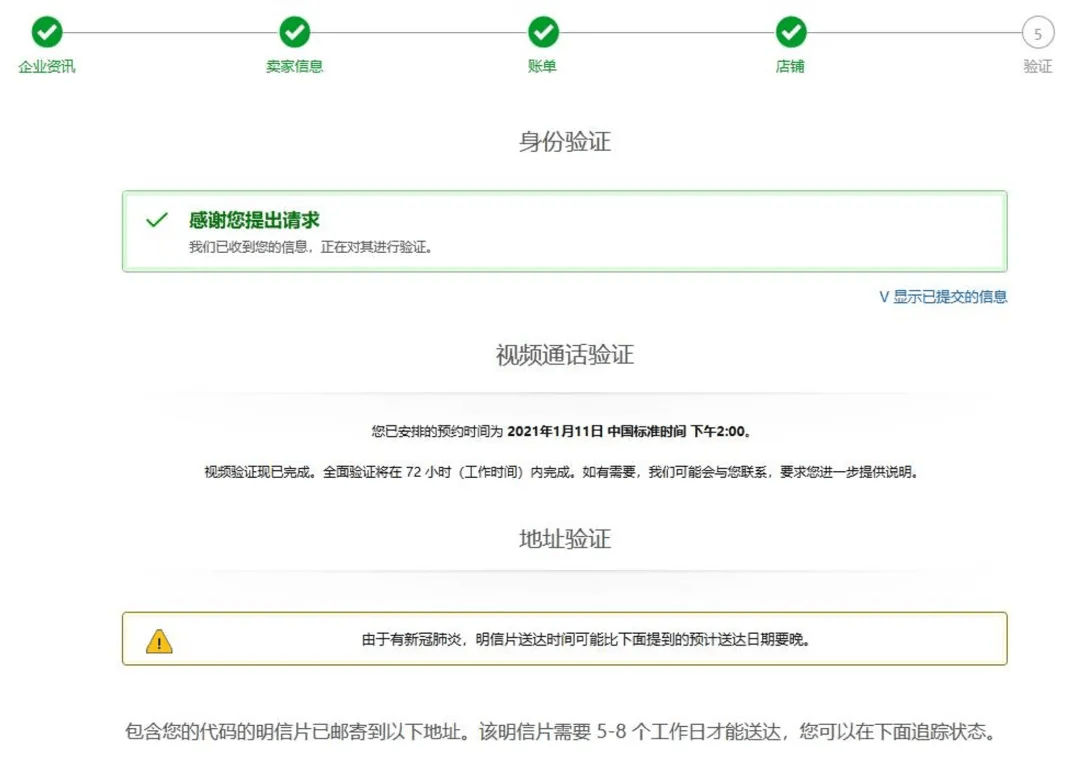Click the green checkmark above 卖家信息
1080x758 pixels.
pyautogui.click(x=295, y=33)
